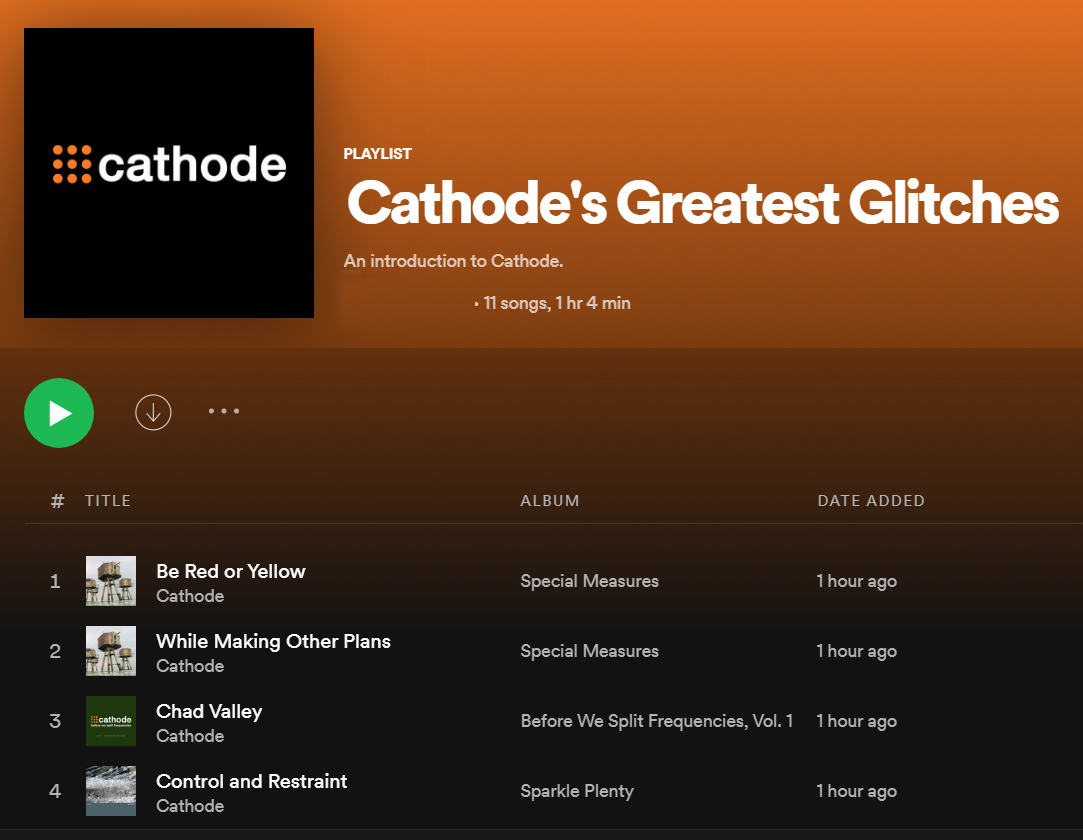Screen dimensions: 1083x840
Task: Open artist Cathode under While Making Other Plans
Action: [x=190, y=666]
